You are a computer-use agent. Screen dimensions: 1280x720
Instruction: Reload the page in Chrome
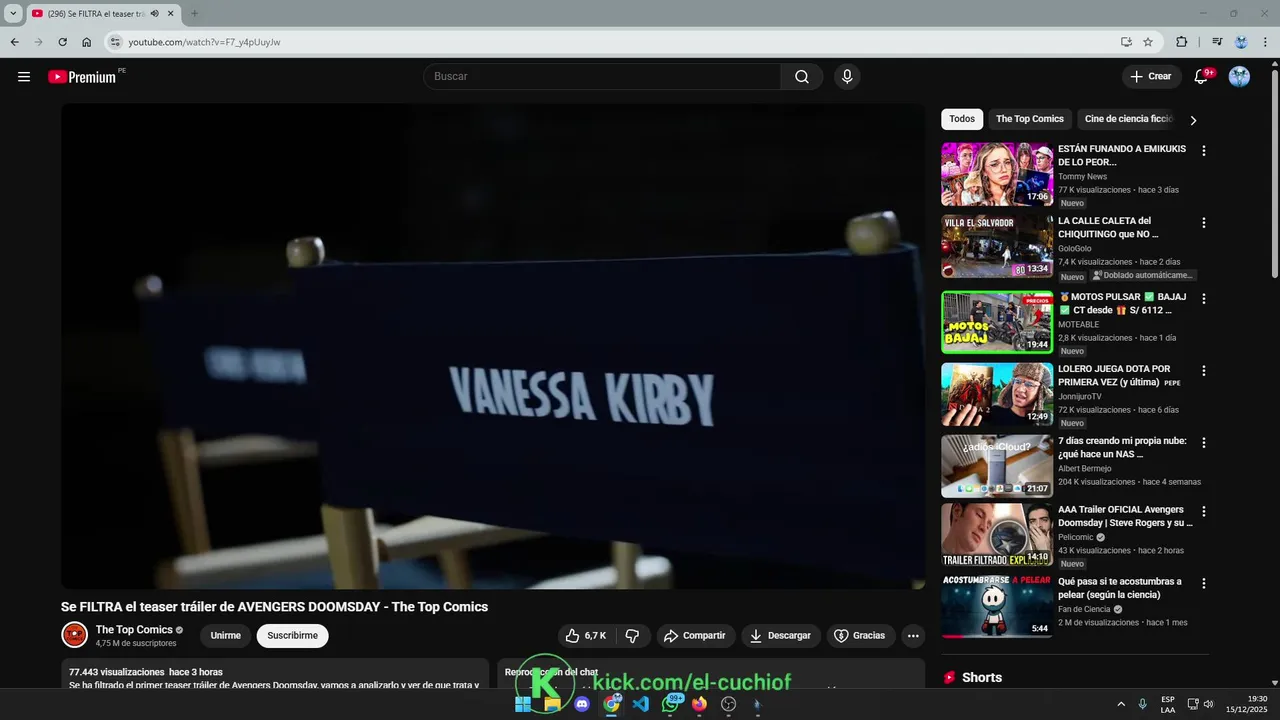click(62, 42)
